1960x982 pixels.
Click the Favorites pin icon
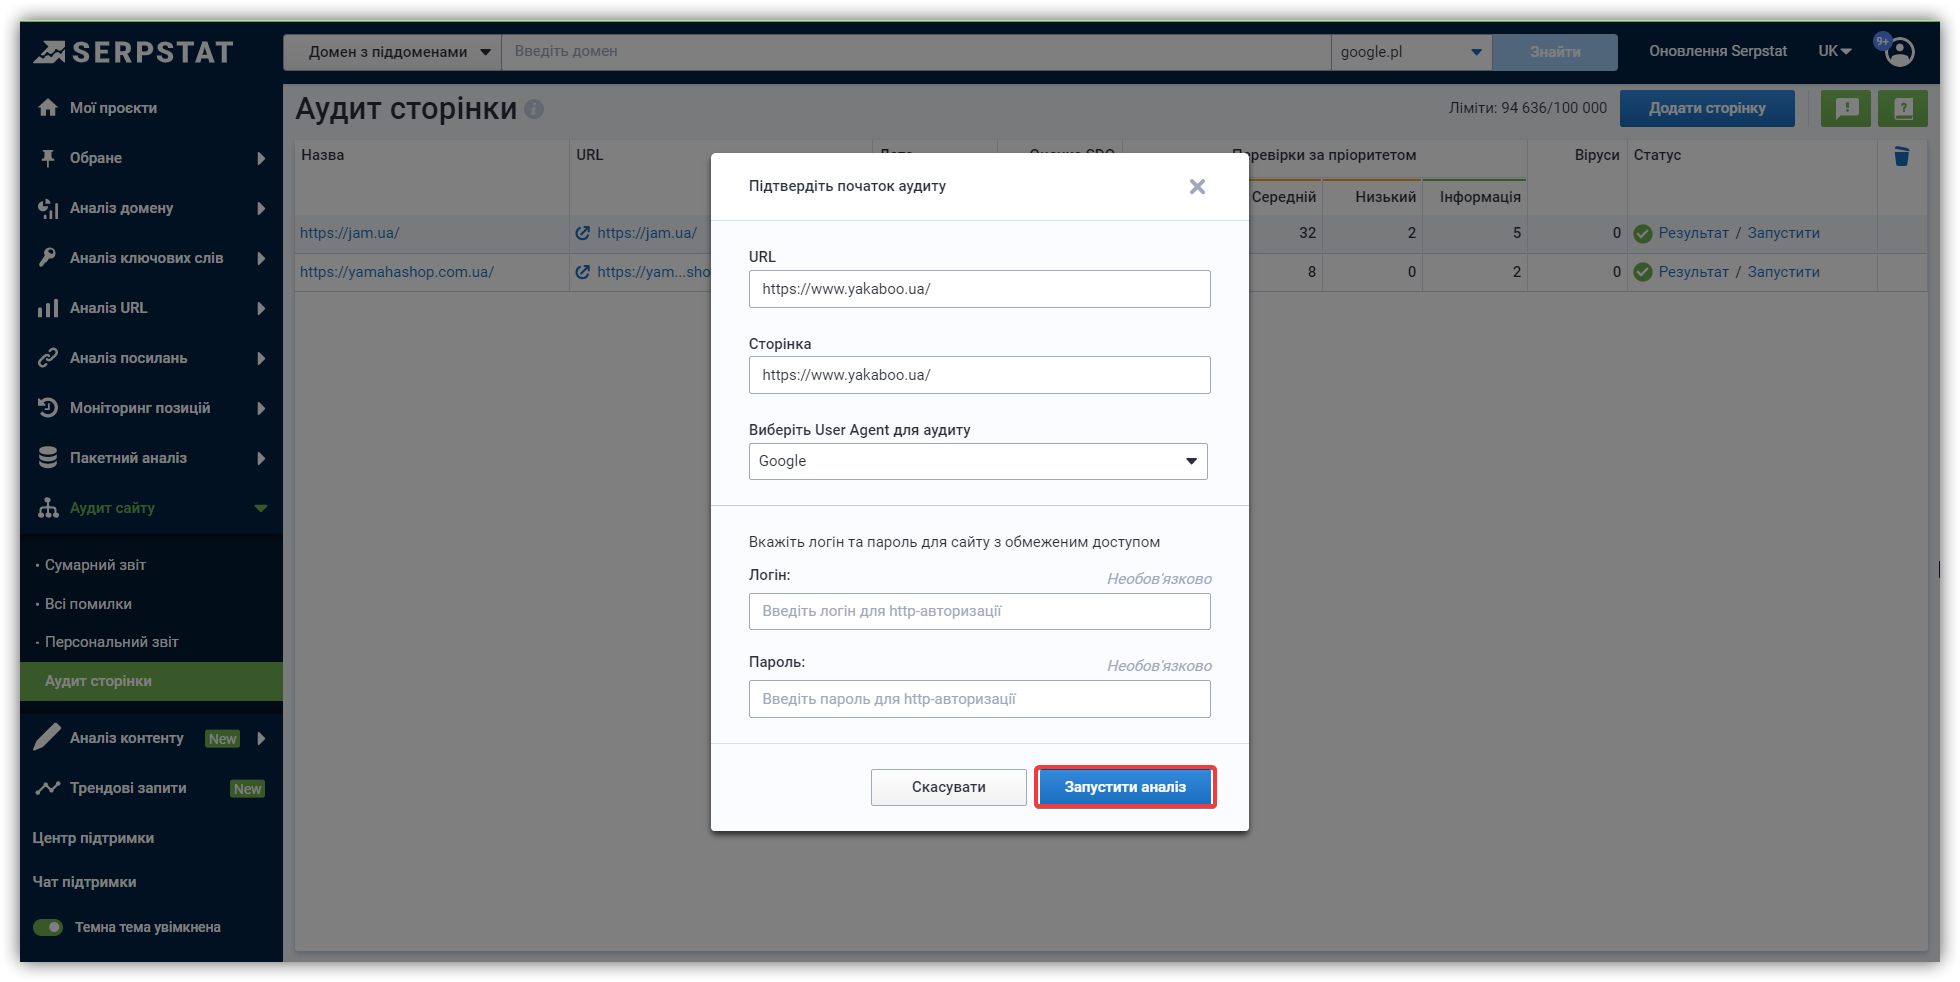click(x=47, y=158)
